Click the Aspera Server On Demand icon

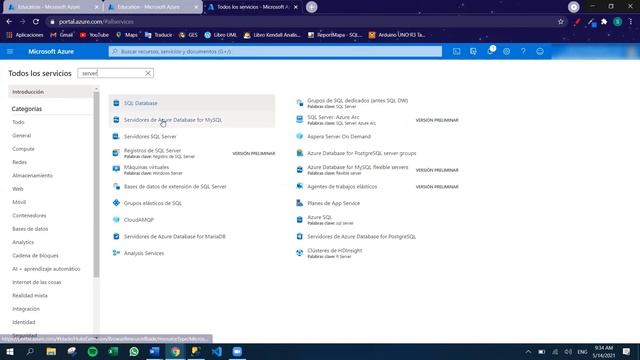coord(300,136)
